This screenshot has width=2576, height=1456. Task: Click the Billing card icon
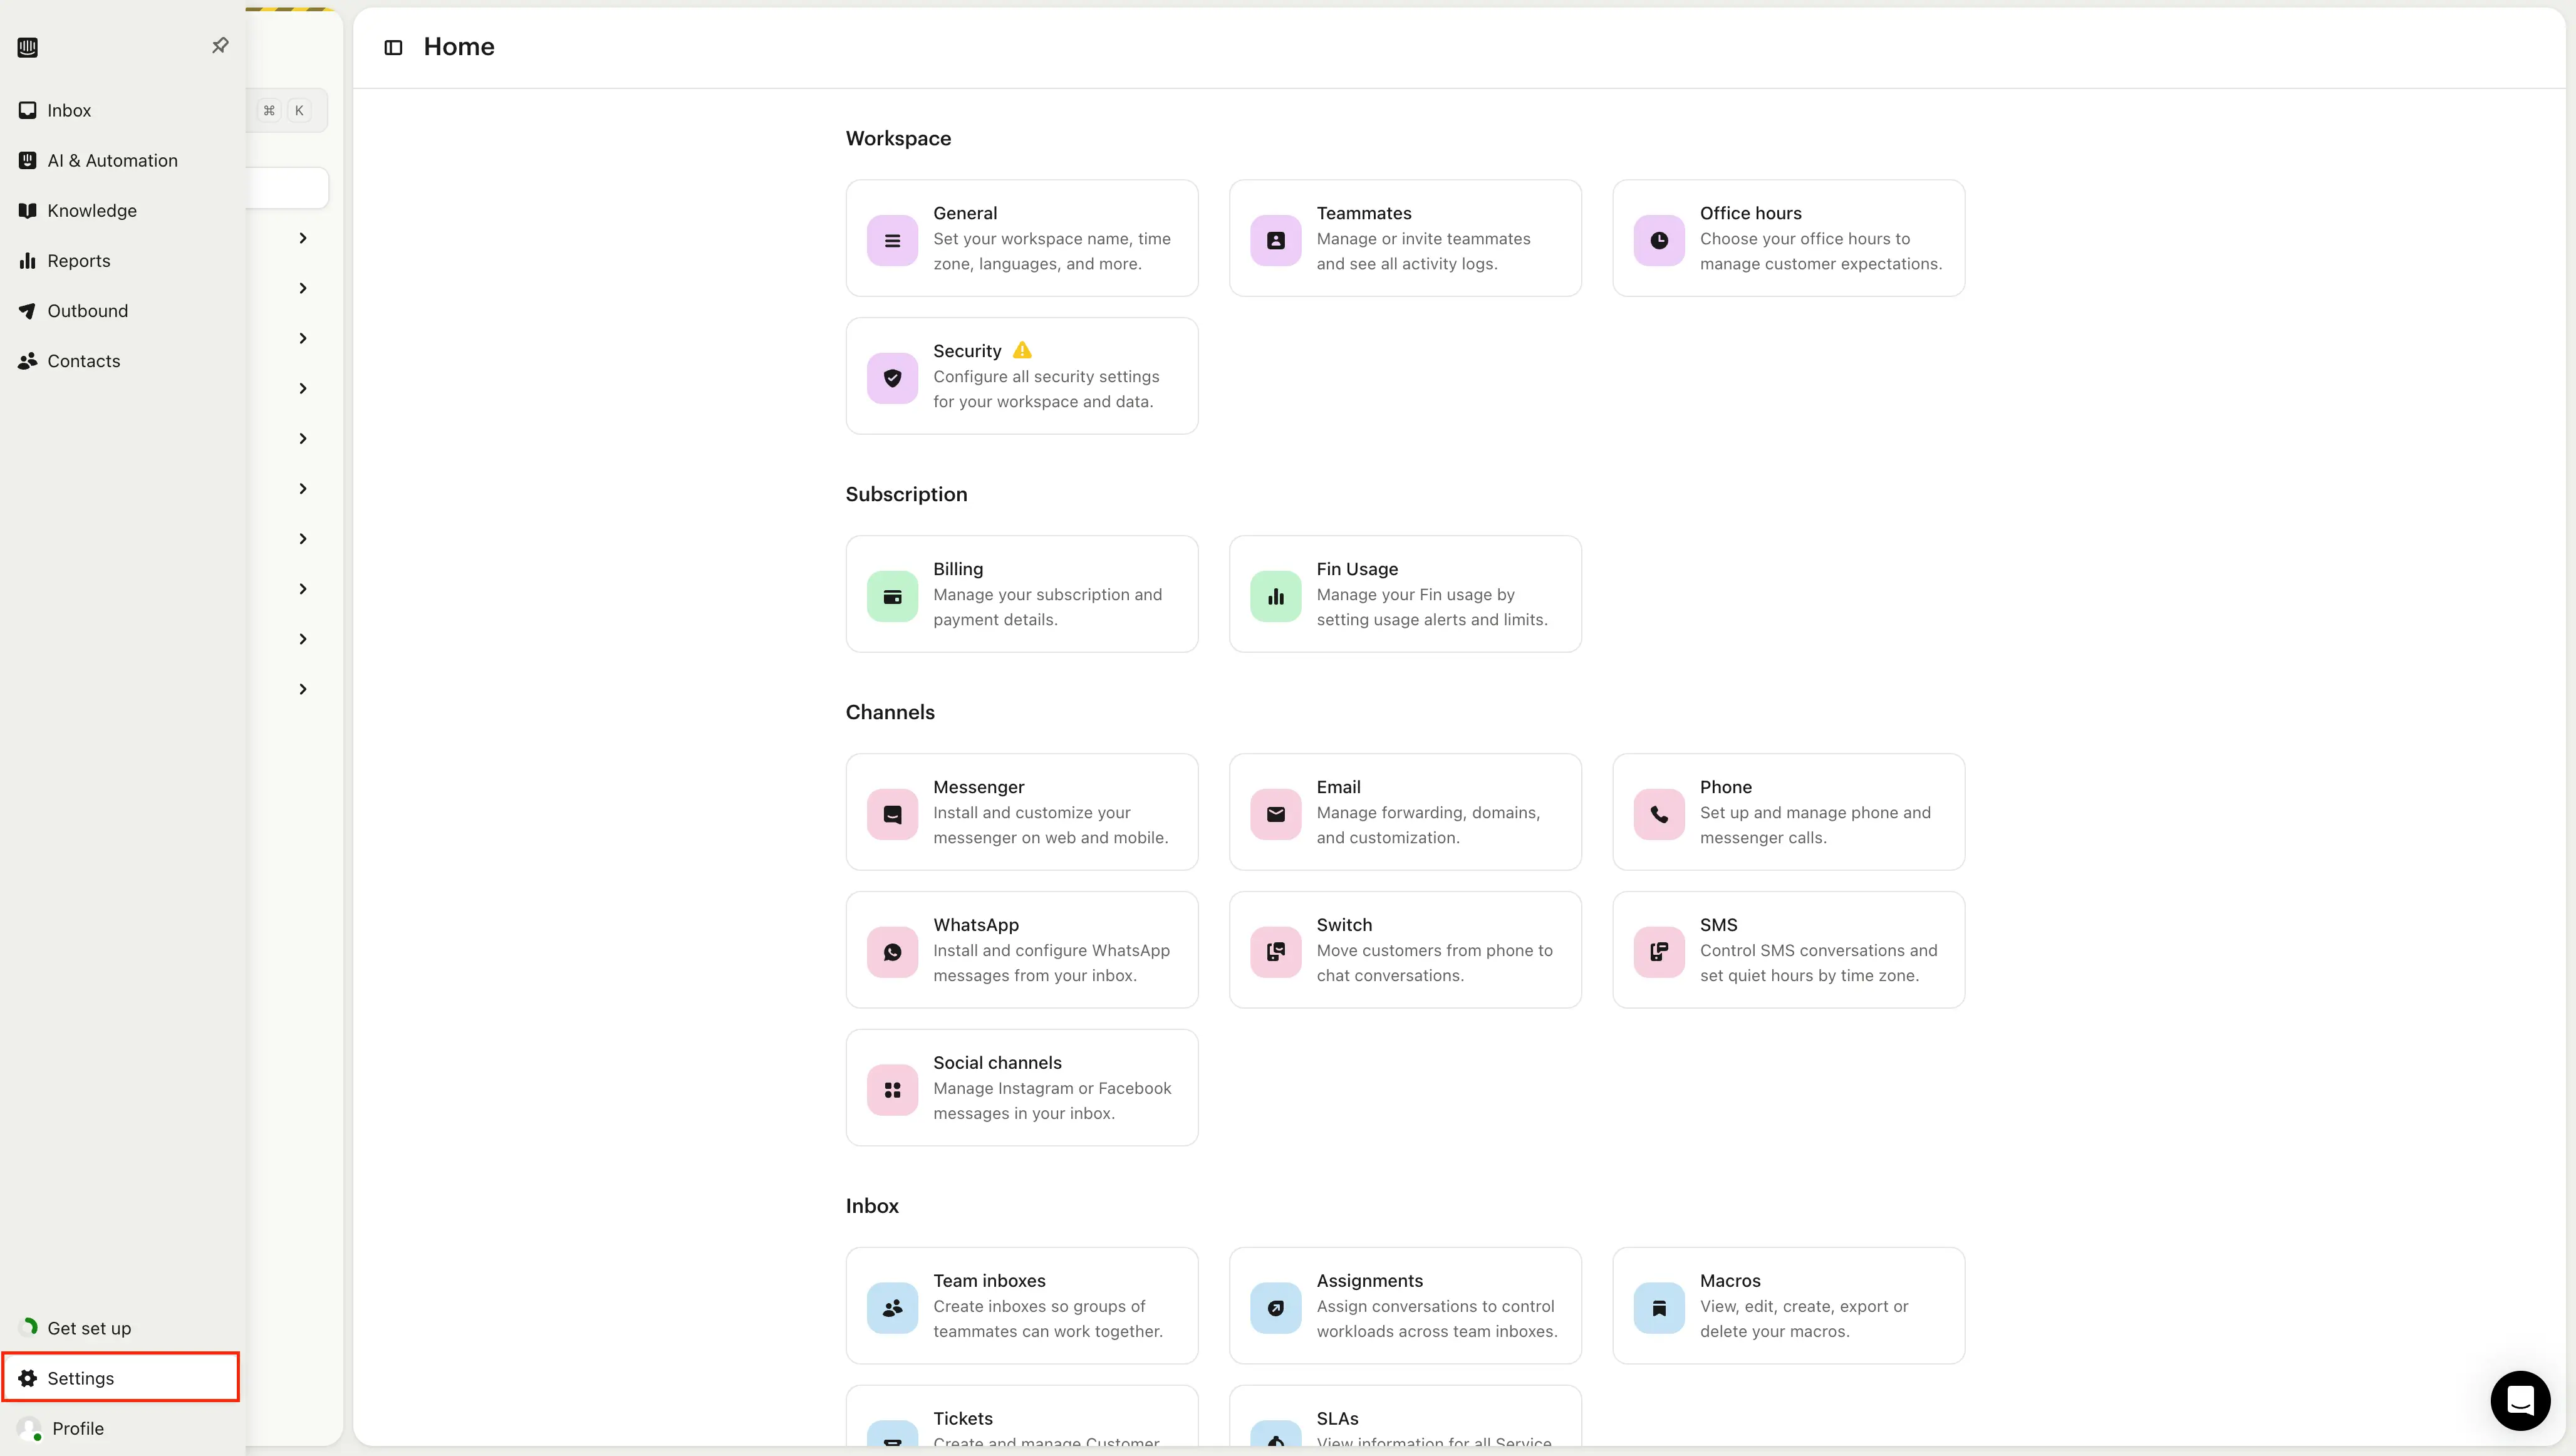coord(892,596)
